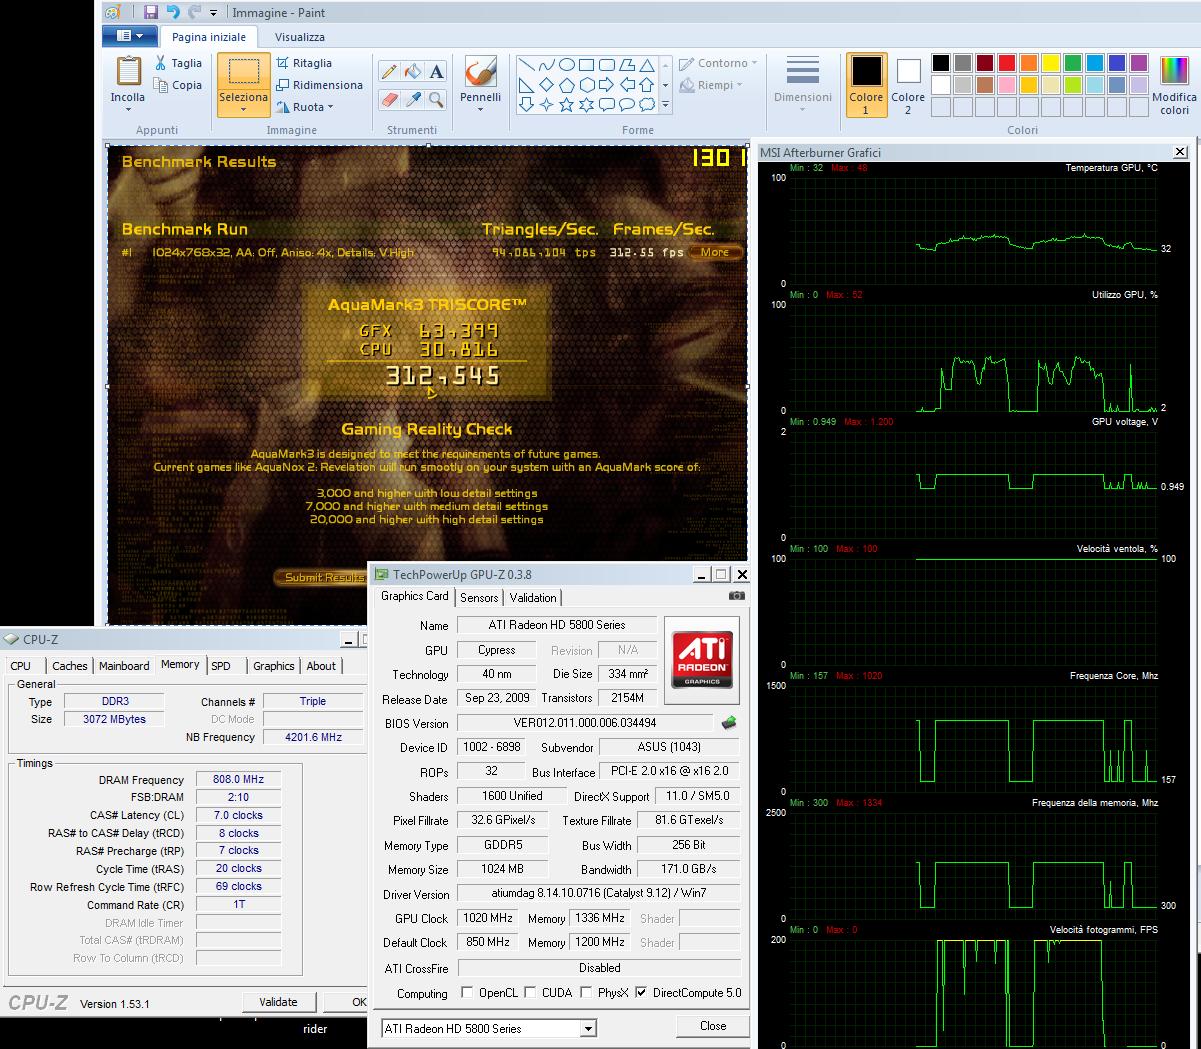Select the Fill bucket tool
Screen dimensions: 1201x1049
pyautogui.click(x=413, y=71)
